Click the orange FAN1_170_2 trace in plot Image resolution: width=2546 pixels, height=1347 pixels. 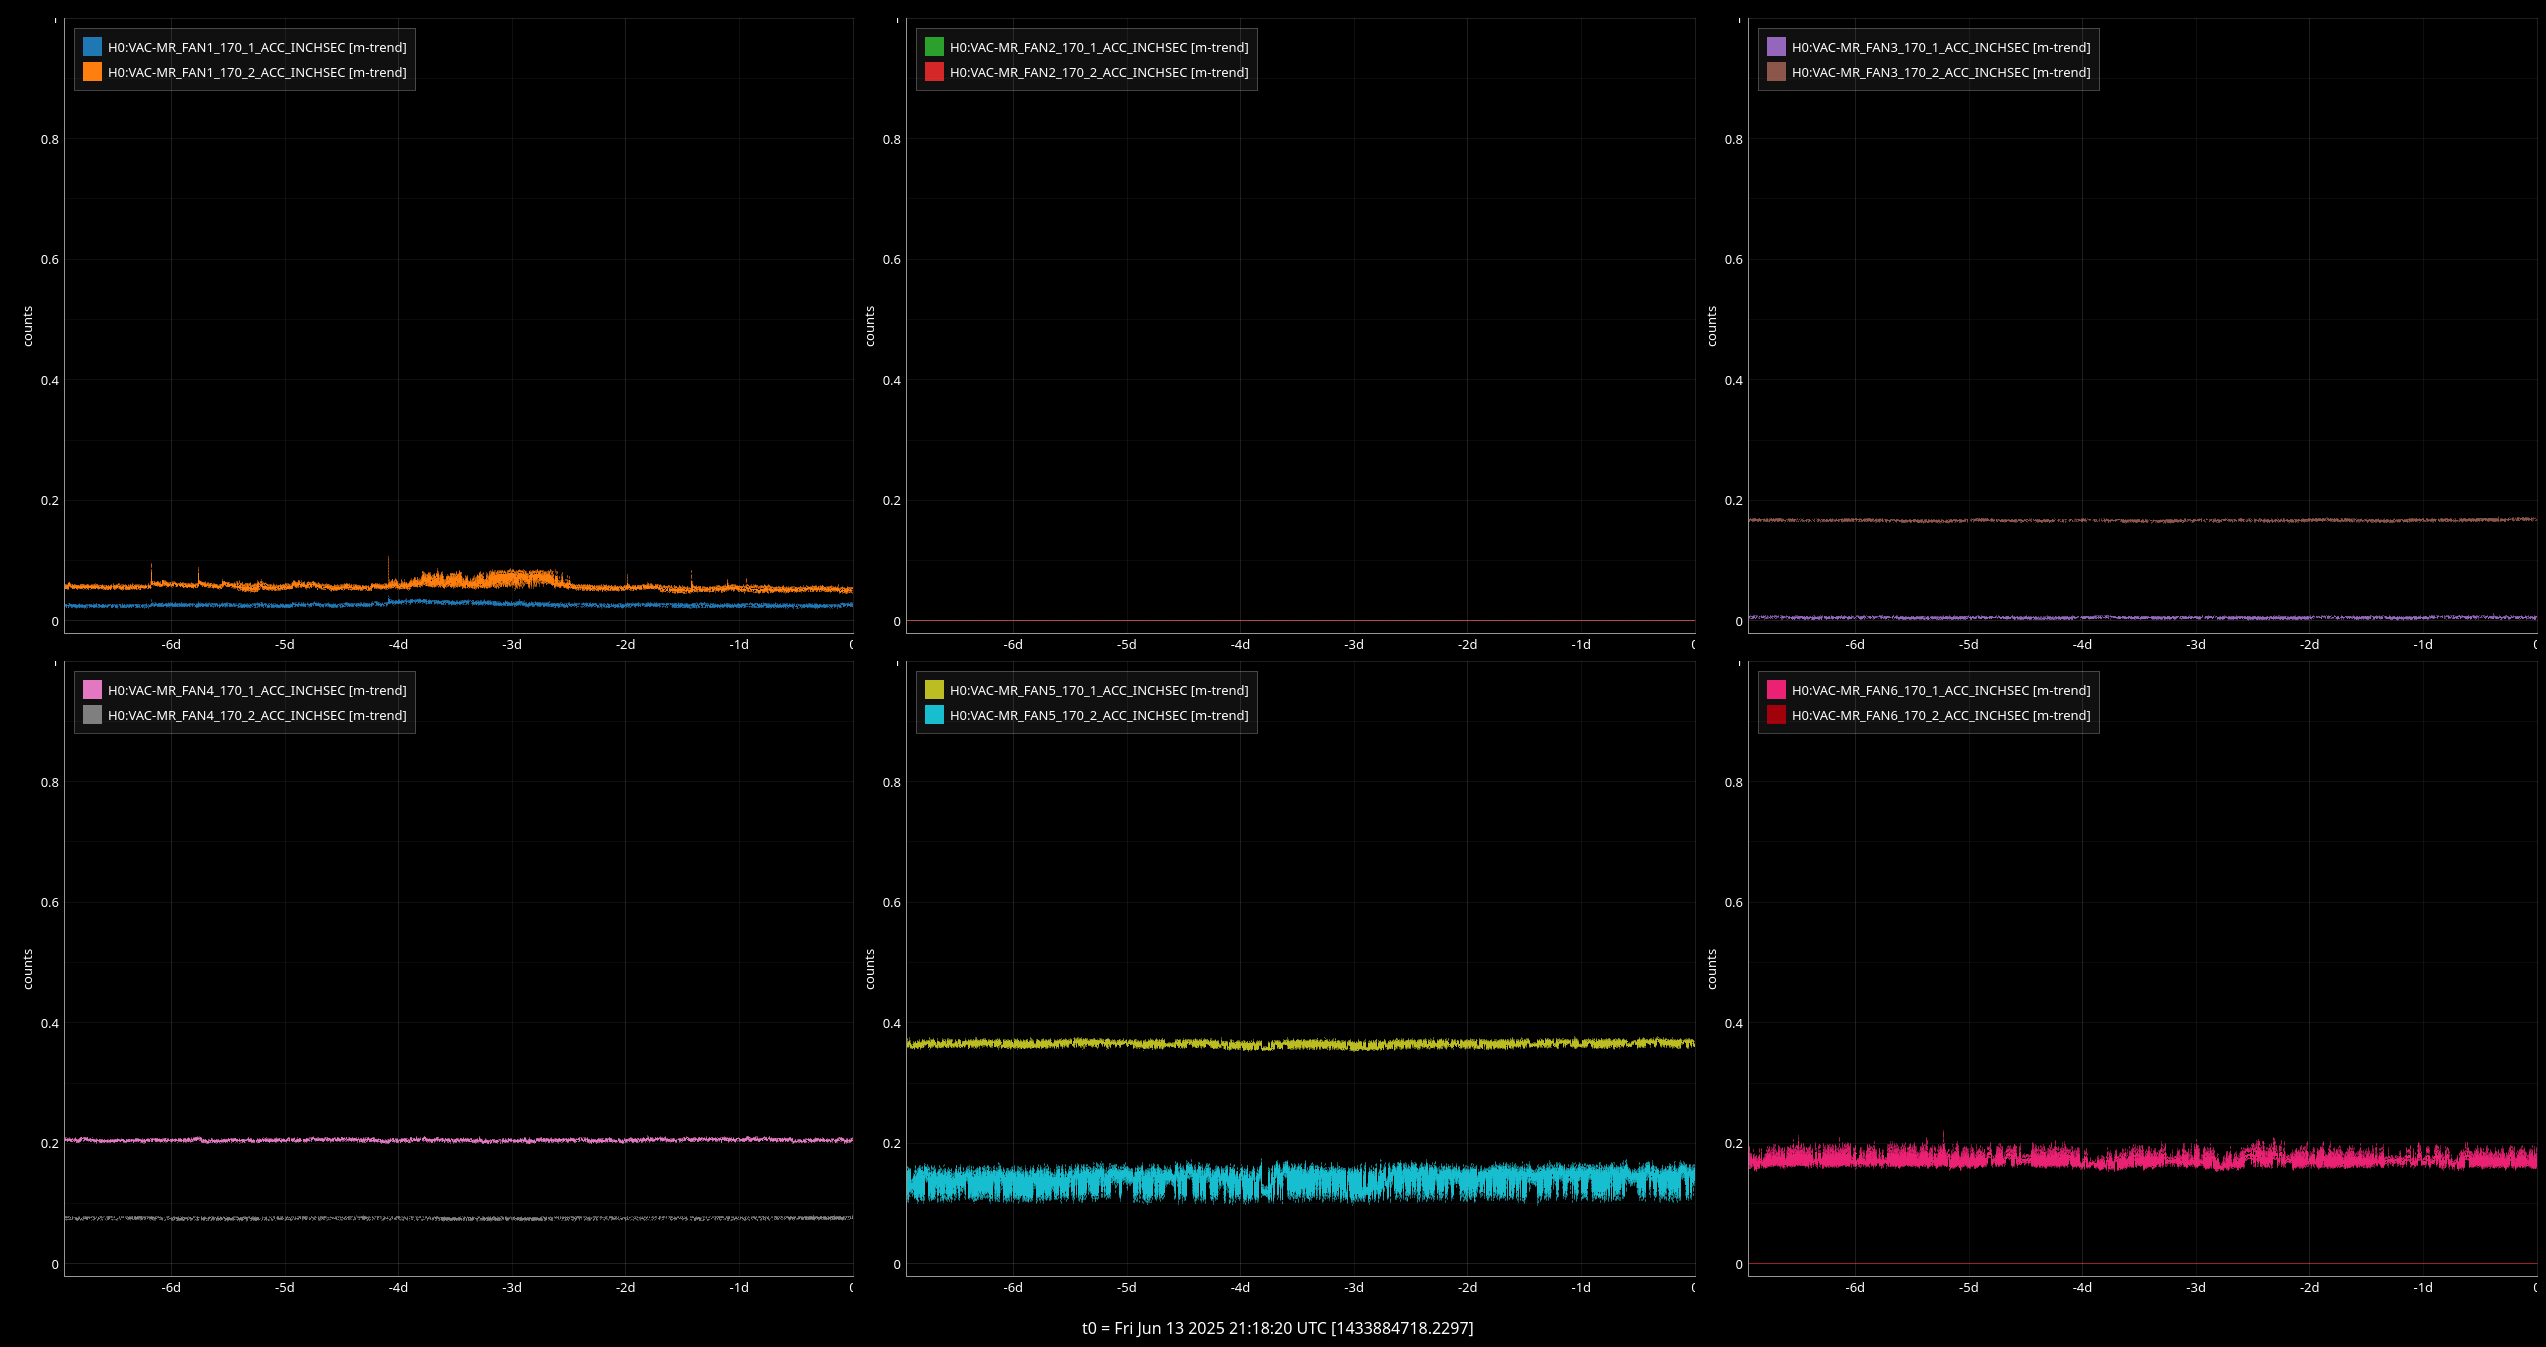[x=460, y=583]
